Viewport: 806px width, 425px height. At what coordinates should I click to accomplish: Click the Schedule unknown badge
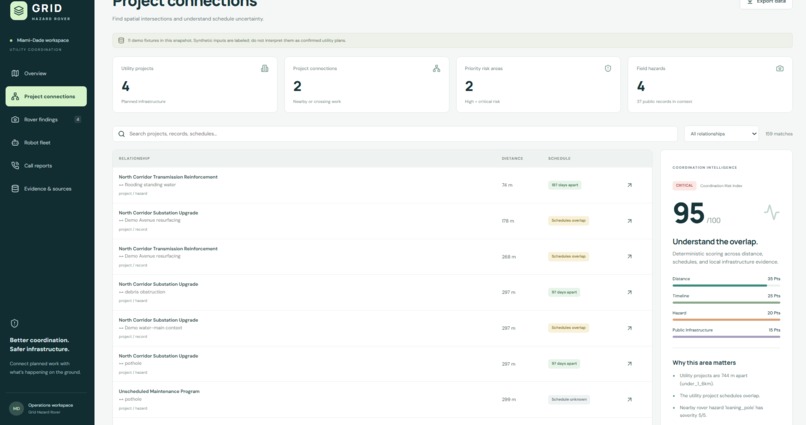(569, 399)
